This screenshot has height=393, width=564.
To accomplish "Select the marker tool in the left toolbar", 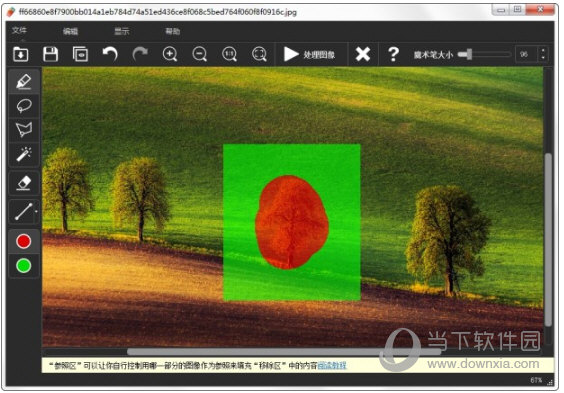I will click(24, 81).
